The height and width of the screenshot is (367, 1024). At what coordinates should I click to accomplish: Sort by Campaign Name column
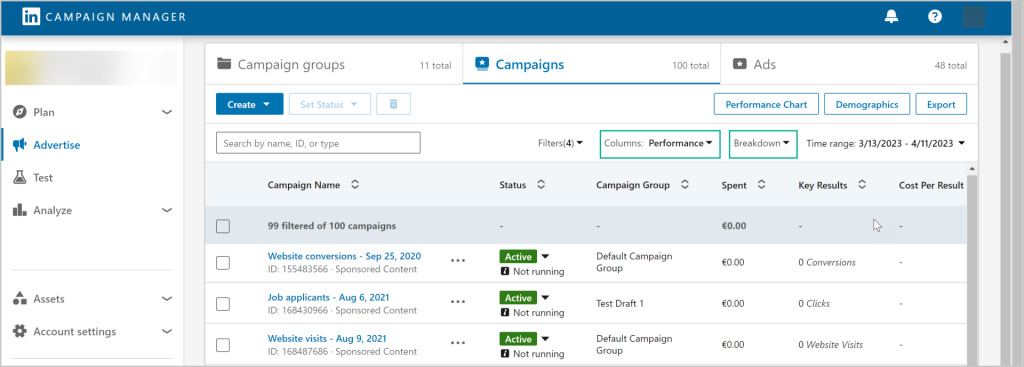click(x=355, y=185)
